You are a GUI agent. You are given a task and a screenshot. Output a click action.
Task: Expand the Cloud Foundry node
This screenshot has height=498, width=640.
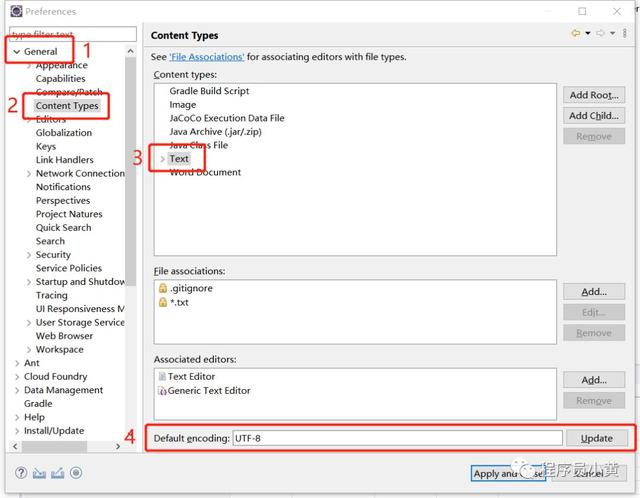coord(17,377)
